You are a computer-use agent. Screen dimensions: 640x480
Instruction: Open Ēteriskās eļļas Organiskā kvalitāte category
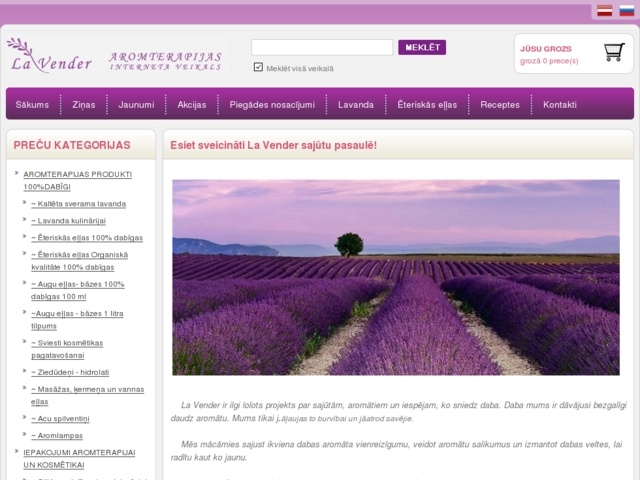[80, 261]
